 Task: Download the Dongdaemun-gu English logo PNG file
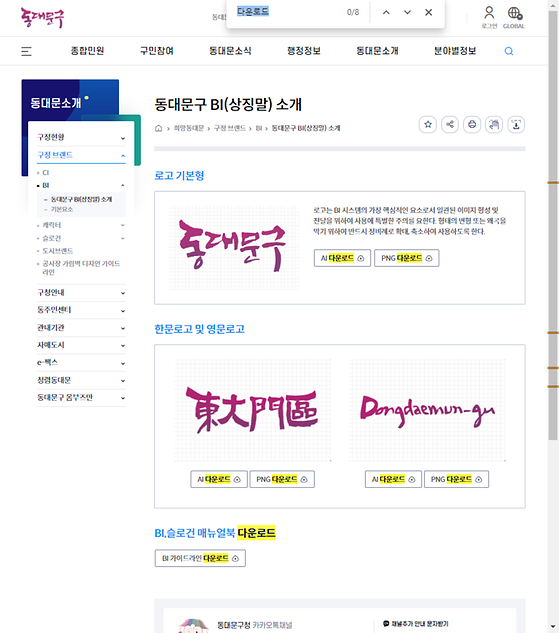tap(456, 479)
